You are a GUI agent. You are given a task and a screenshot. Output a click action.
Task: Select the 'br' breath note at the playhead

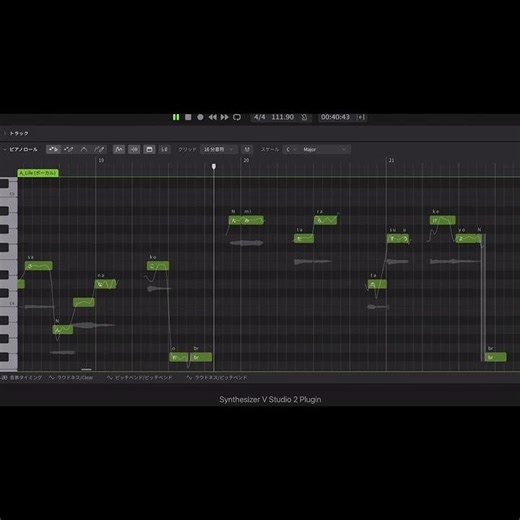(201, 357)
